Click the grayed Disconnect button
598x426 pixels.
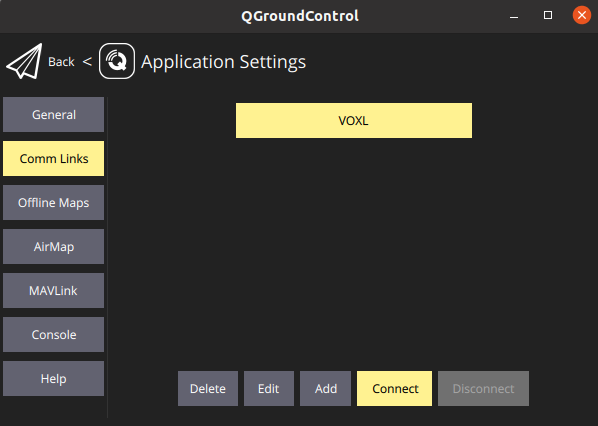[x=483, y=389]
